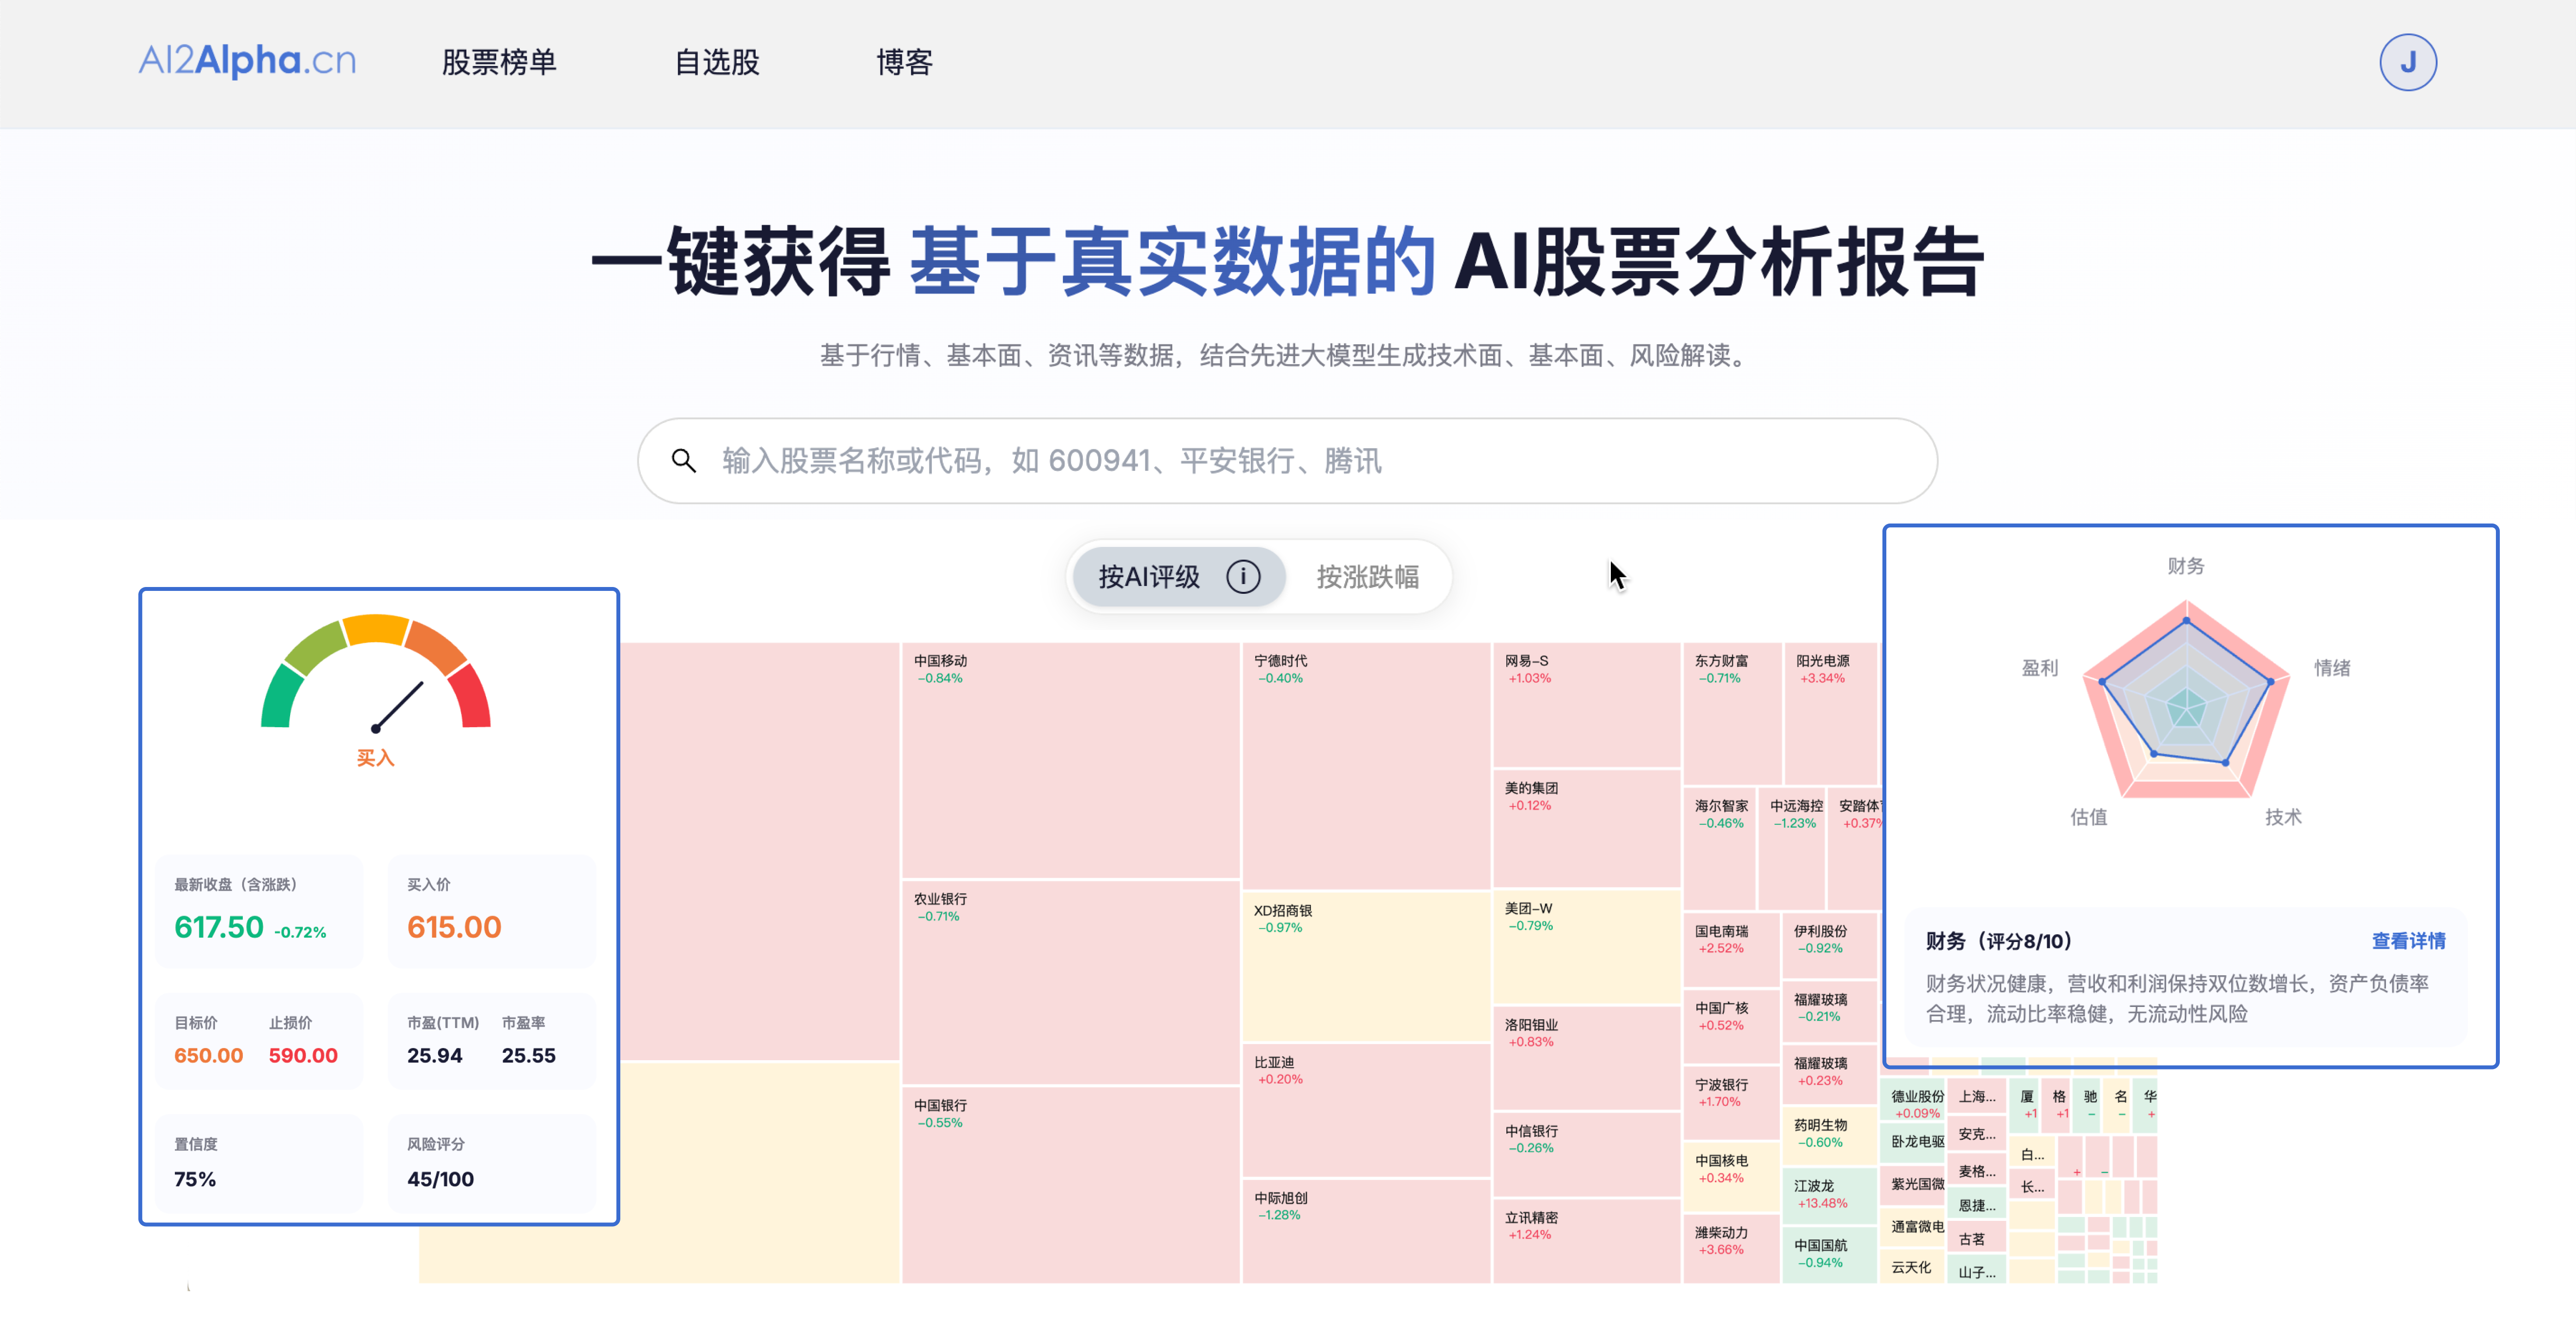Click the 买入 gauge rating label
The image size is (2576, 1341).
(x=375, y=758)
